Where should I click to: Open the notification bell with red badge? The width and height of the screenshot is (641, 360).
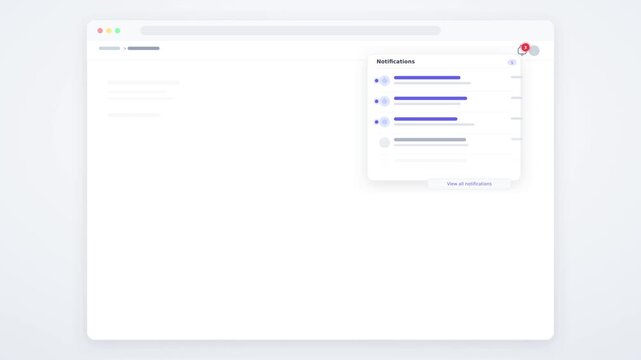pos(522,50)
